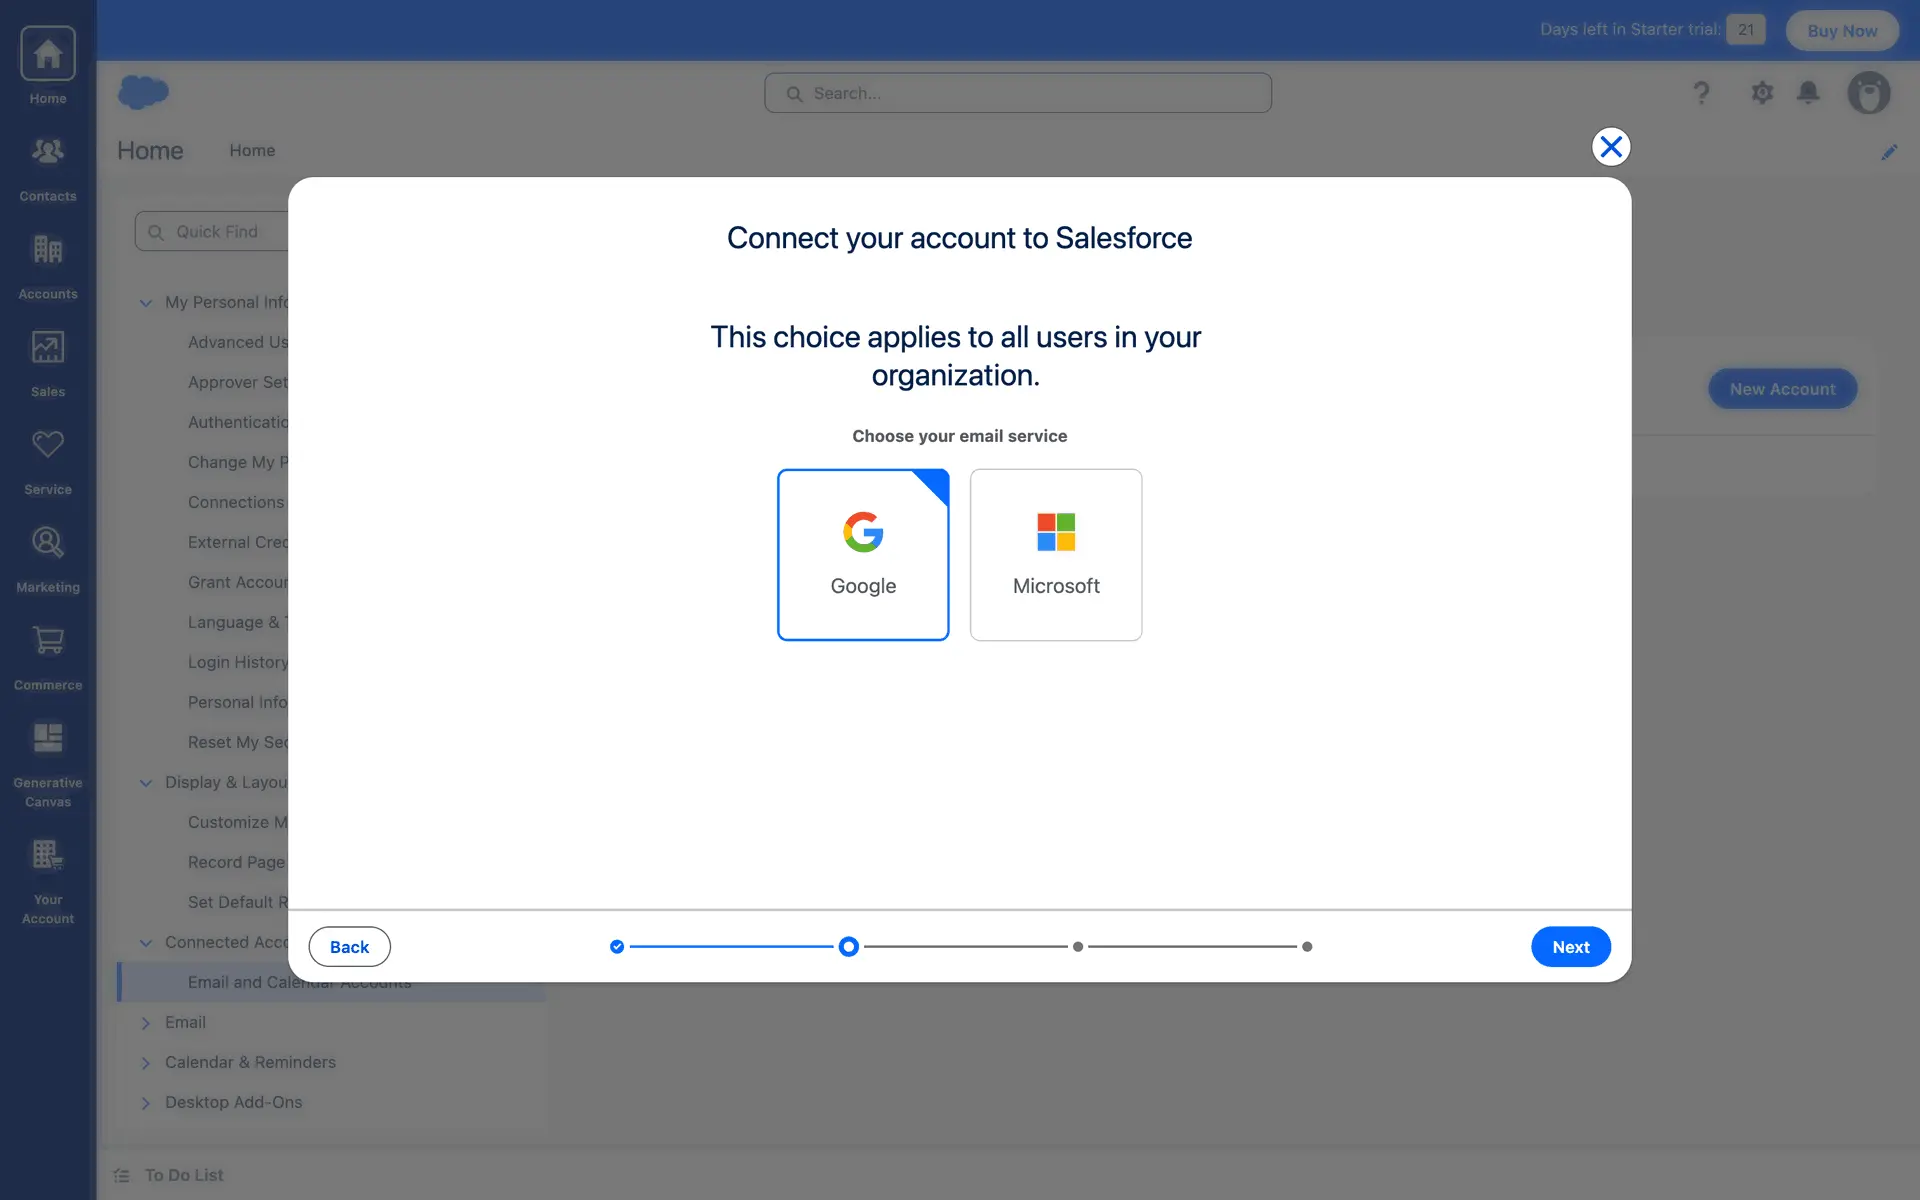The image size is (1920, 1200).
Task: Click the global Search field
Action: click(x=1018, y=93)
